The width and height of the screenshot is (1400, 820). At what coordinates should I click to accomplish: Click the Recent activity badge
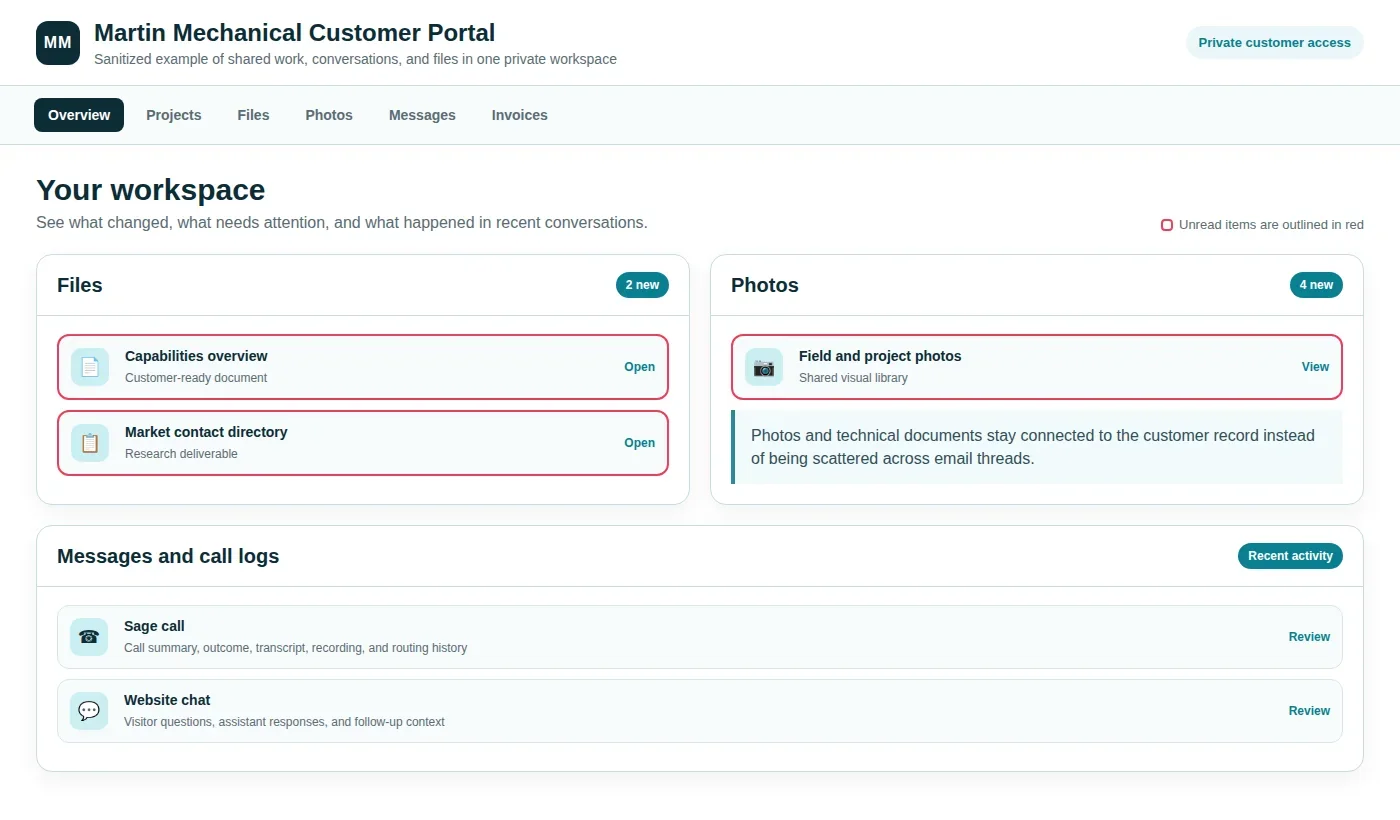1290,556
